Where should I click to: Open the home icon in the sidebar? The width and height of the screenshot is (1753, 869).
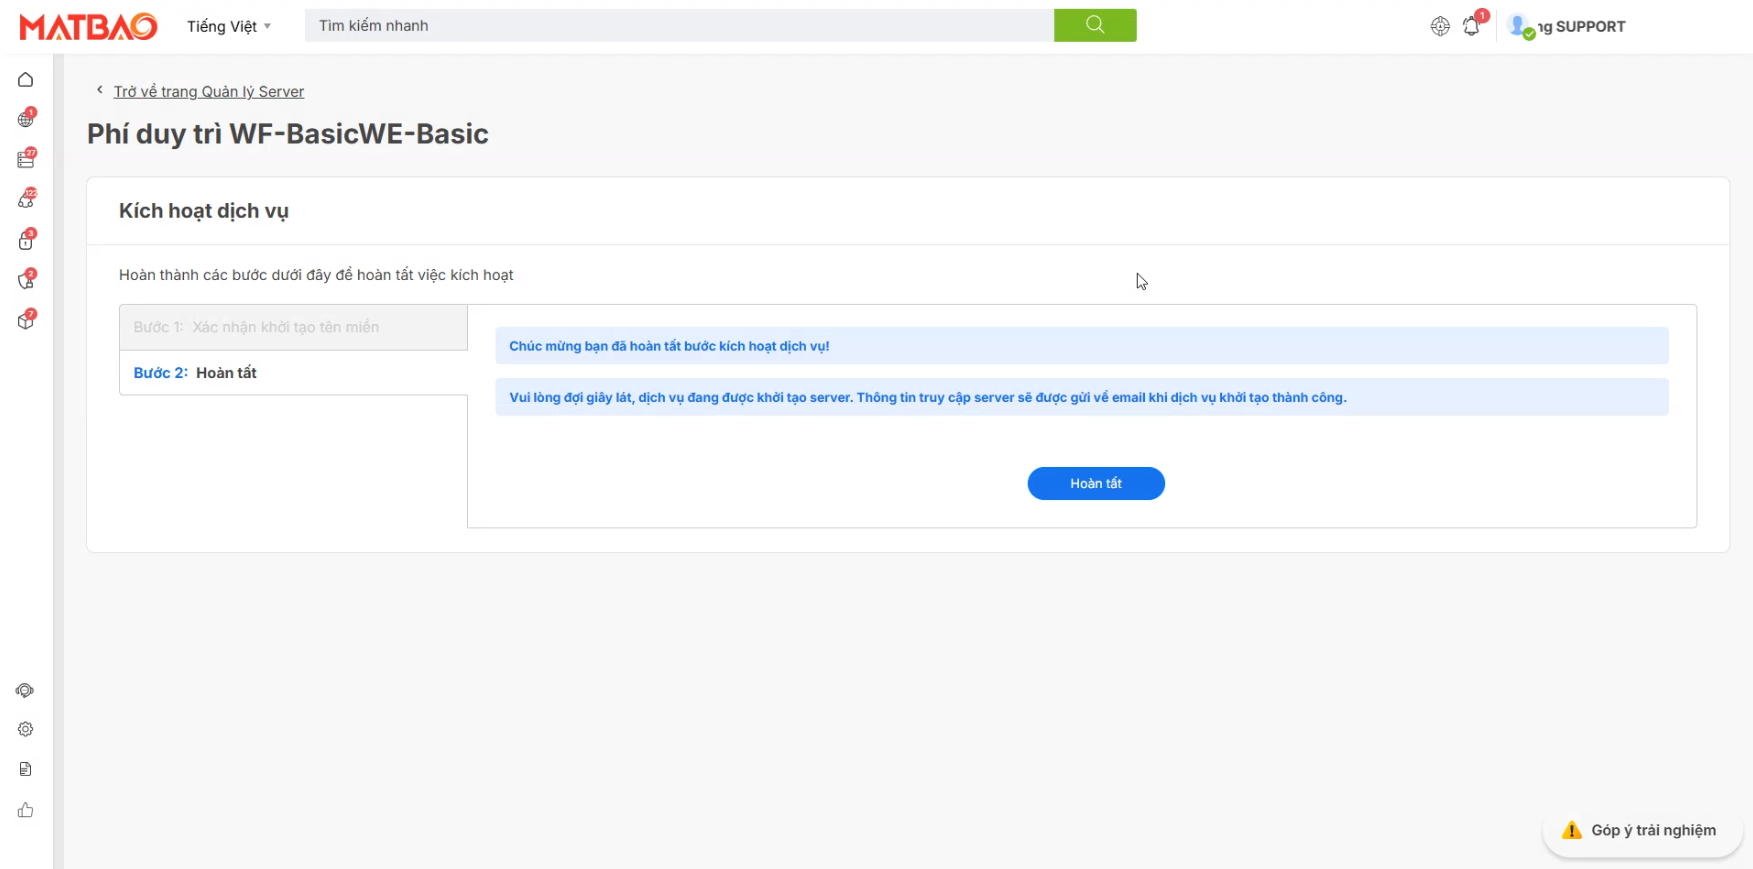click(x=26, y=80)
